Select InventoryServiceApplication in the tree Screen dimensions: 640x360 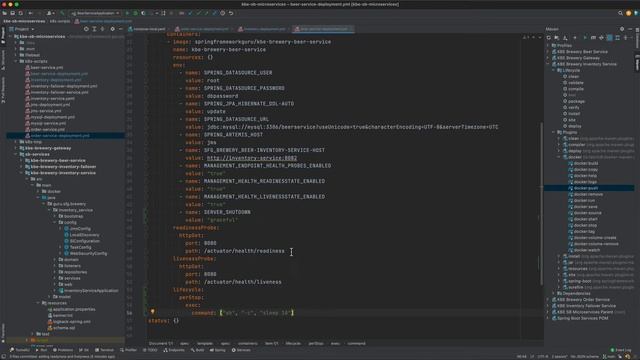[x=91, y=291]
